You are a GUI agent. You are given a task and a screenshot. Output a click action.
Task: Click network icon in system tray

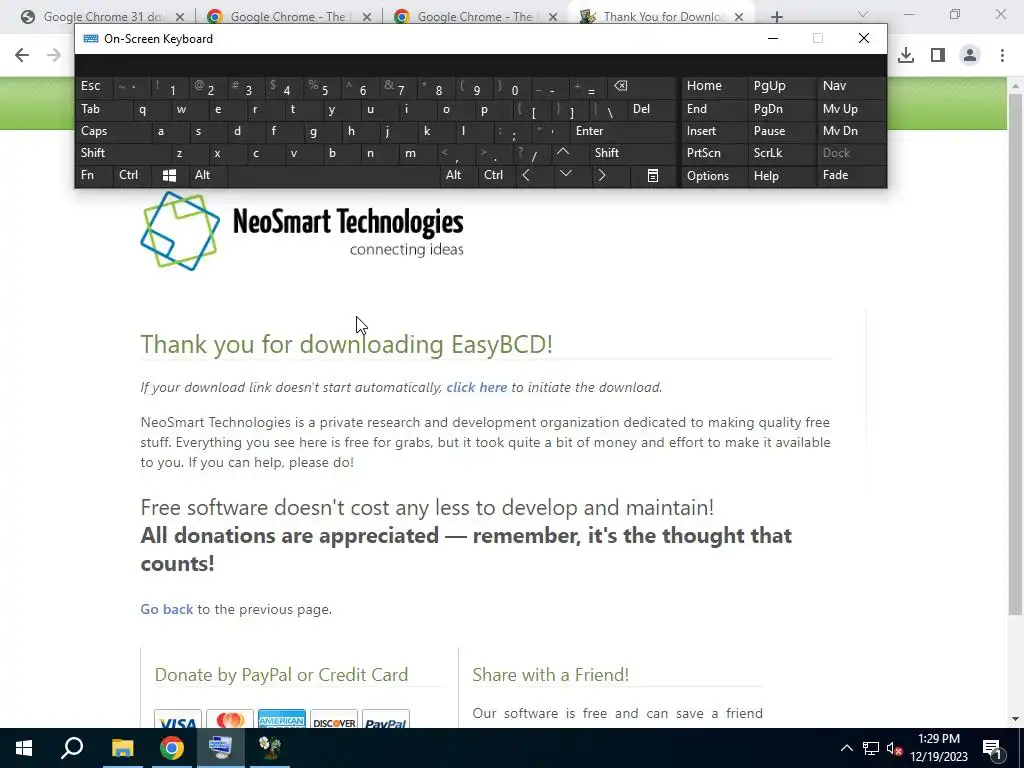[x=871, y=748]
